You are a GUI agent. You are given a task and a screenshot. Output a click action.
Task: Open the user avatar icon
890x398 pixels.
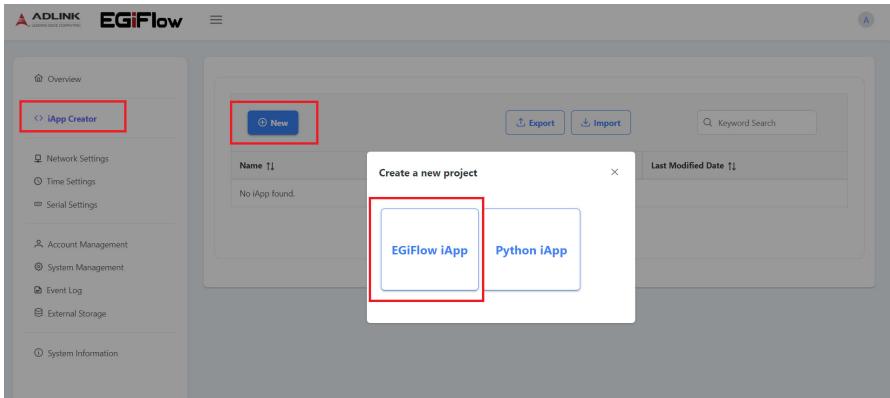pos(866,20)
